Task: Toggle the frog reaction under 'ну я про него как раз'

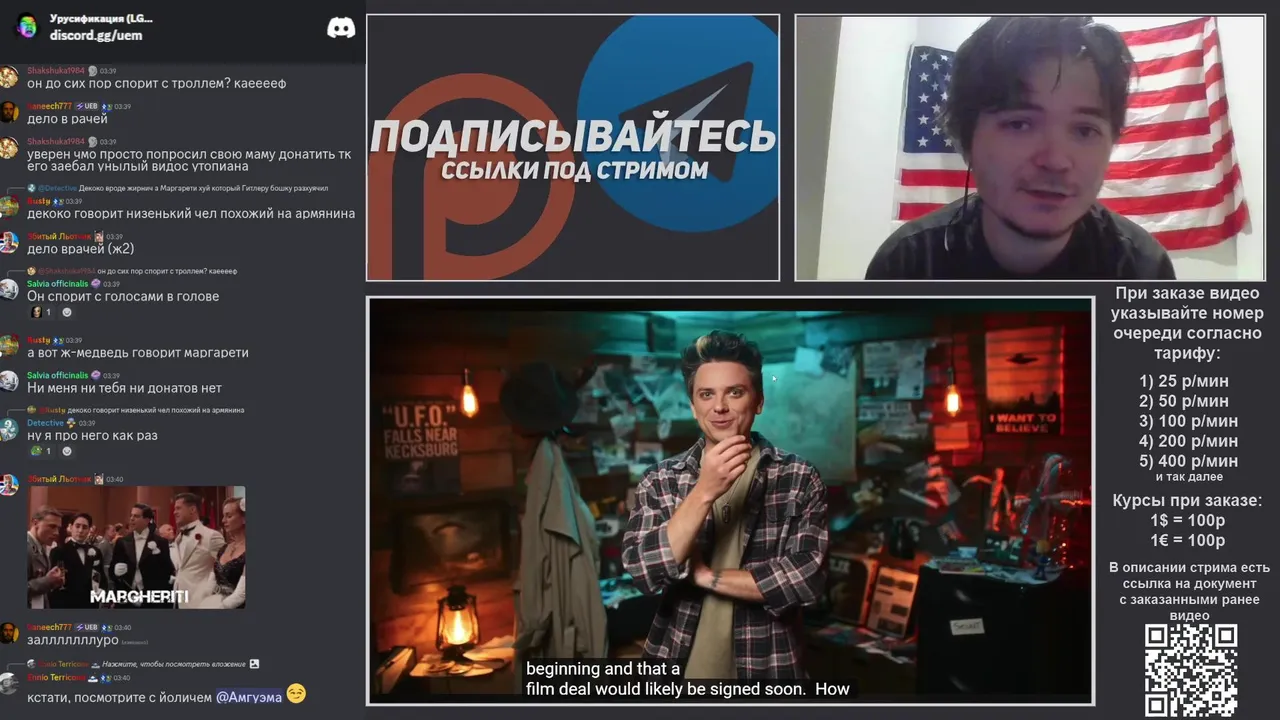Action: [41, 451]
